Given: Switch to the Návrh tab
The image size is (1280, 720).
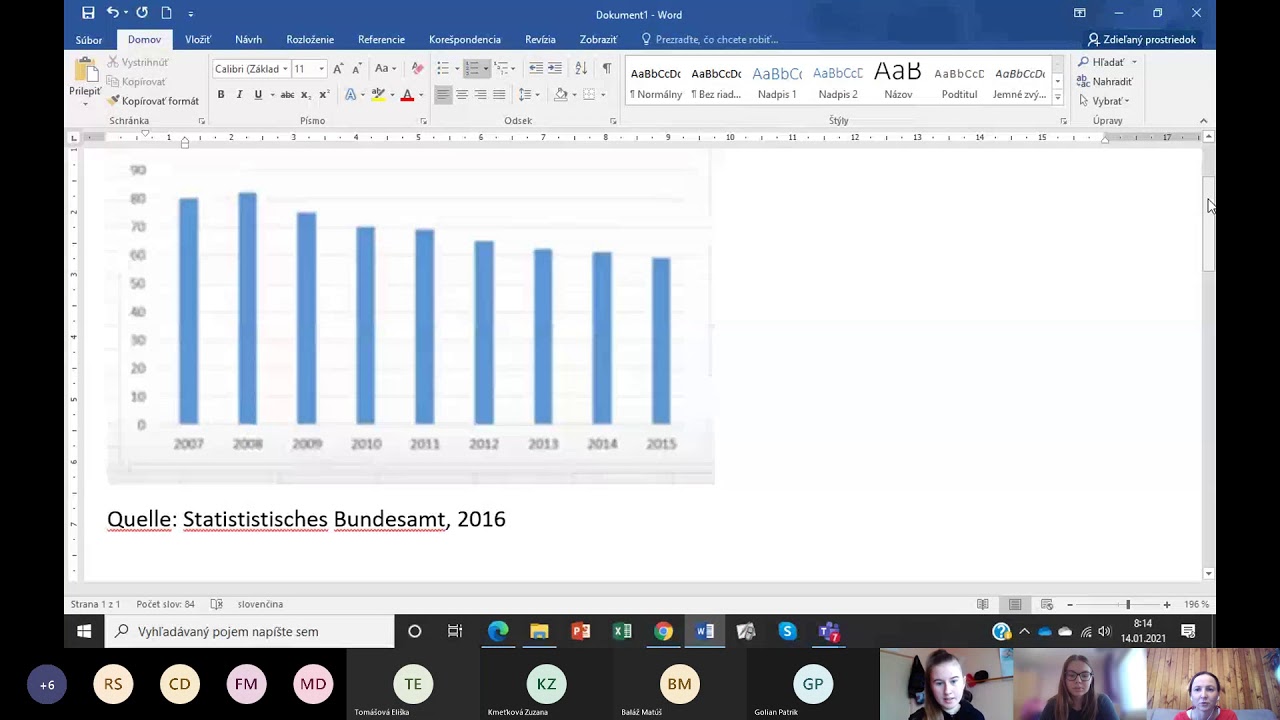Looking at the screenshot, I should click(x=248, y=40).
